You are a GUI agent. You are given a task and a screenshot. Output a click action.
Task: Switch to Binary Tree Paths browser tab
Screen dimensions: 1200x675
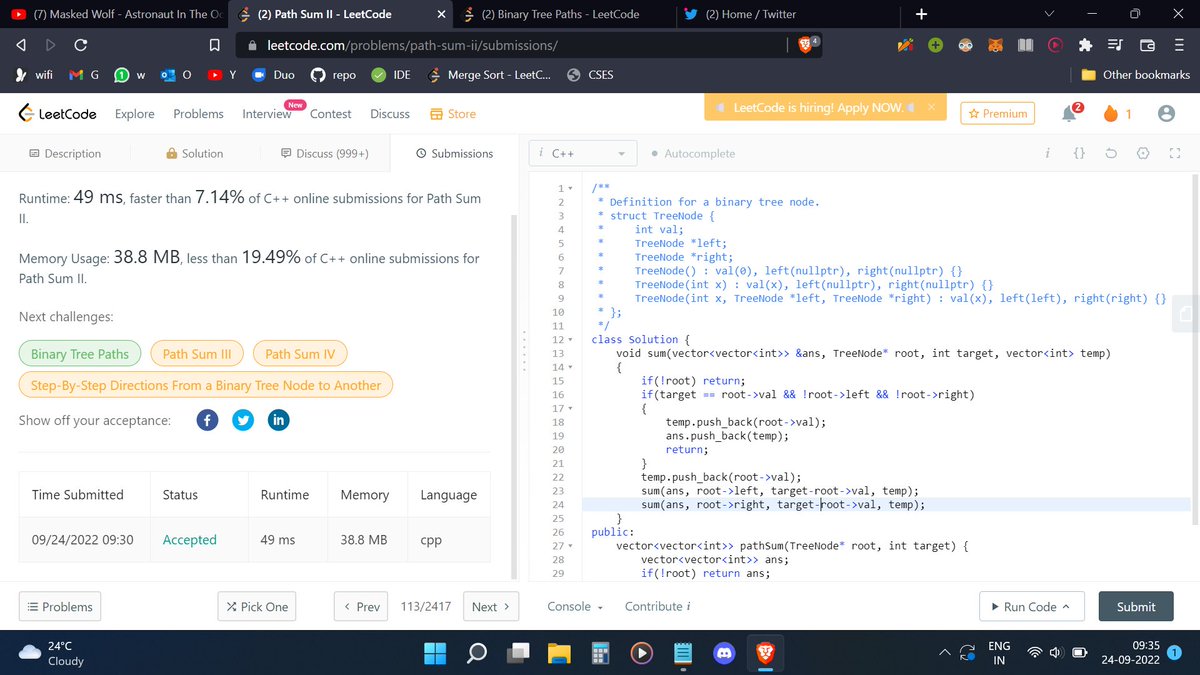point(560,14)
